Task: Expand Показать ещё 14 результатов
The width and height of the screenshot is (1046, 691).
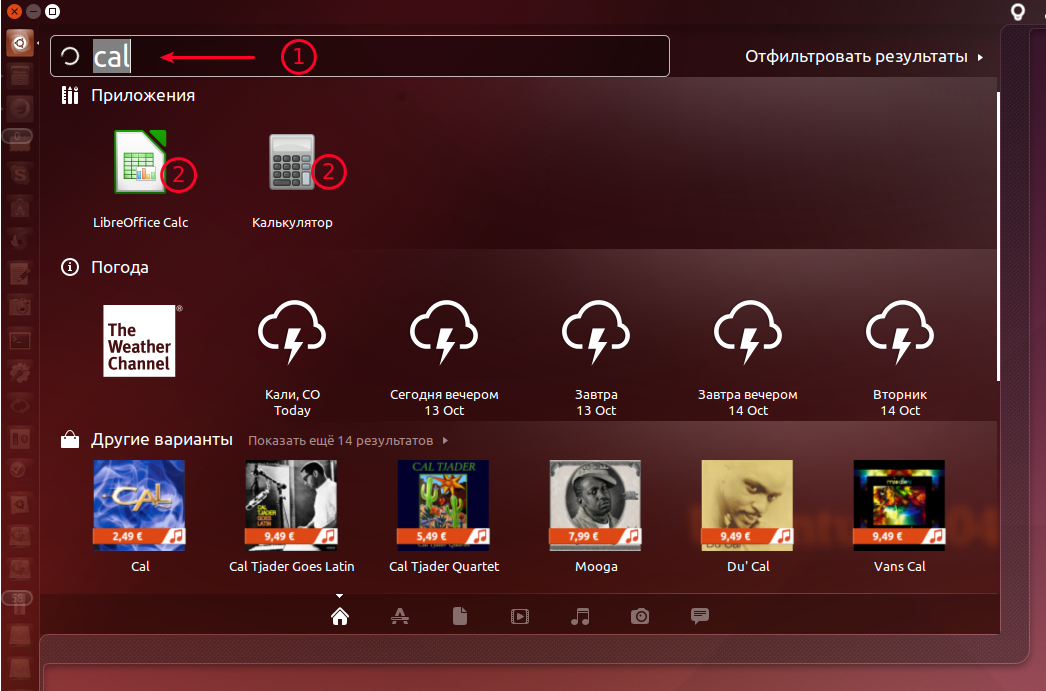Action: tap(348, 441)
